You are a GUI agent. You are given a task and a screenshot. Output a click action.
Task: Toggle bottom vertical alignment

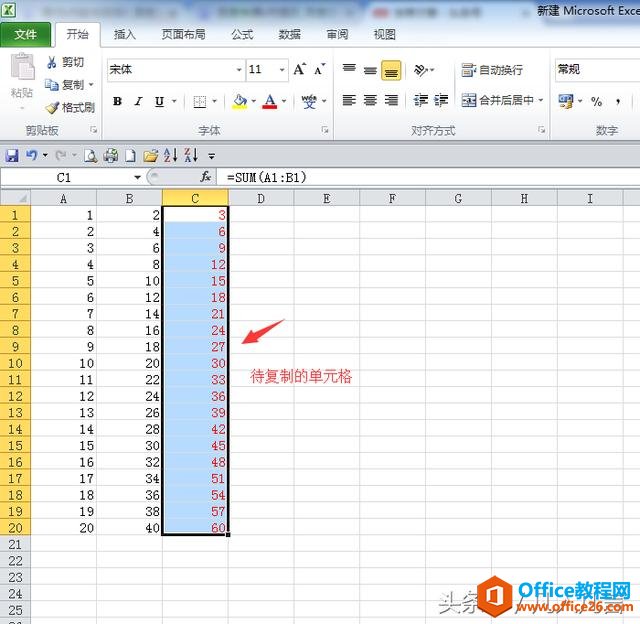tap(391, 71)
